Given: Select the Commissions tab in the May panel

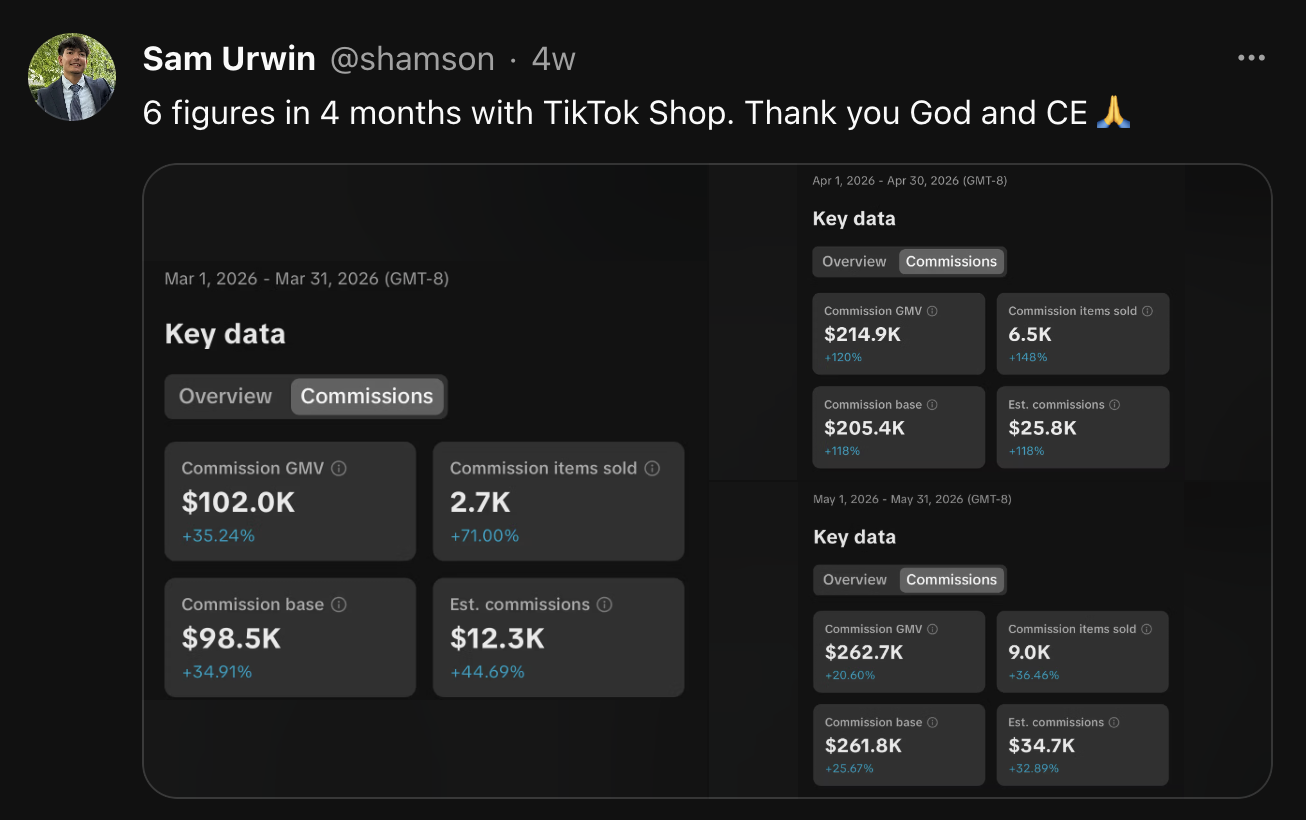Looking at the screenshot, I should 952,579.
